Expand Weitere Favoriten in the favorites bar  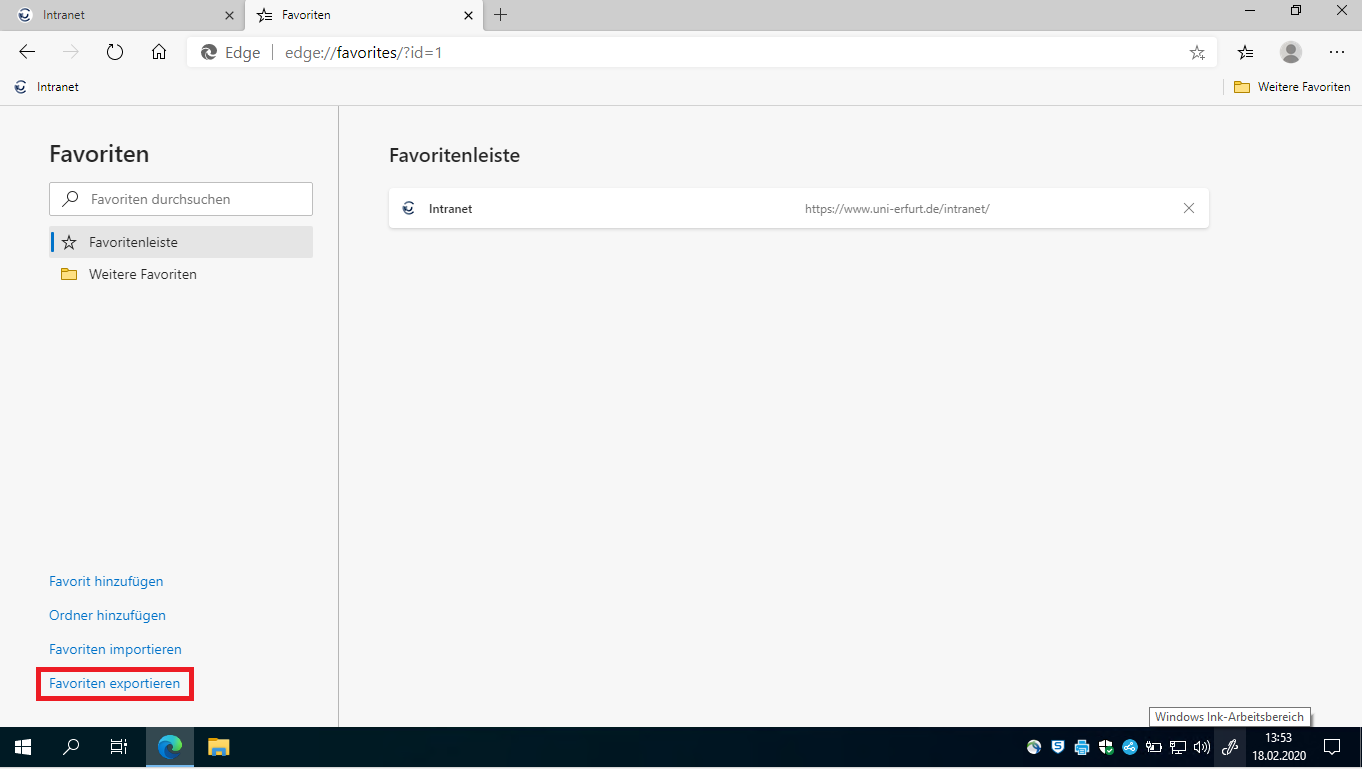[x=1292, y=87]
